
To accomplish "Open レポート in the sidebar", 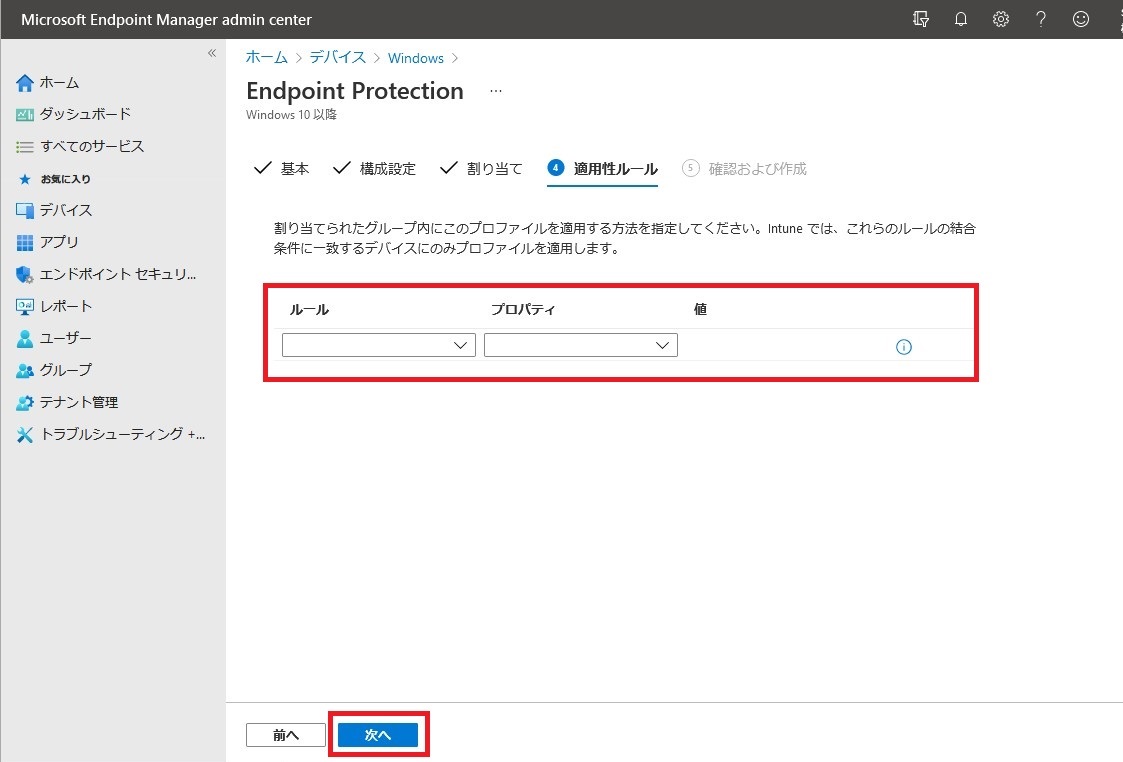I will coord(66,307).
